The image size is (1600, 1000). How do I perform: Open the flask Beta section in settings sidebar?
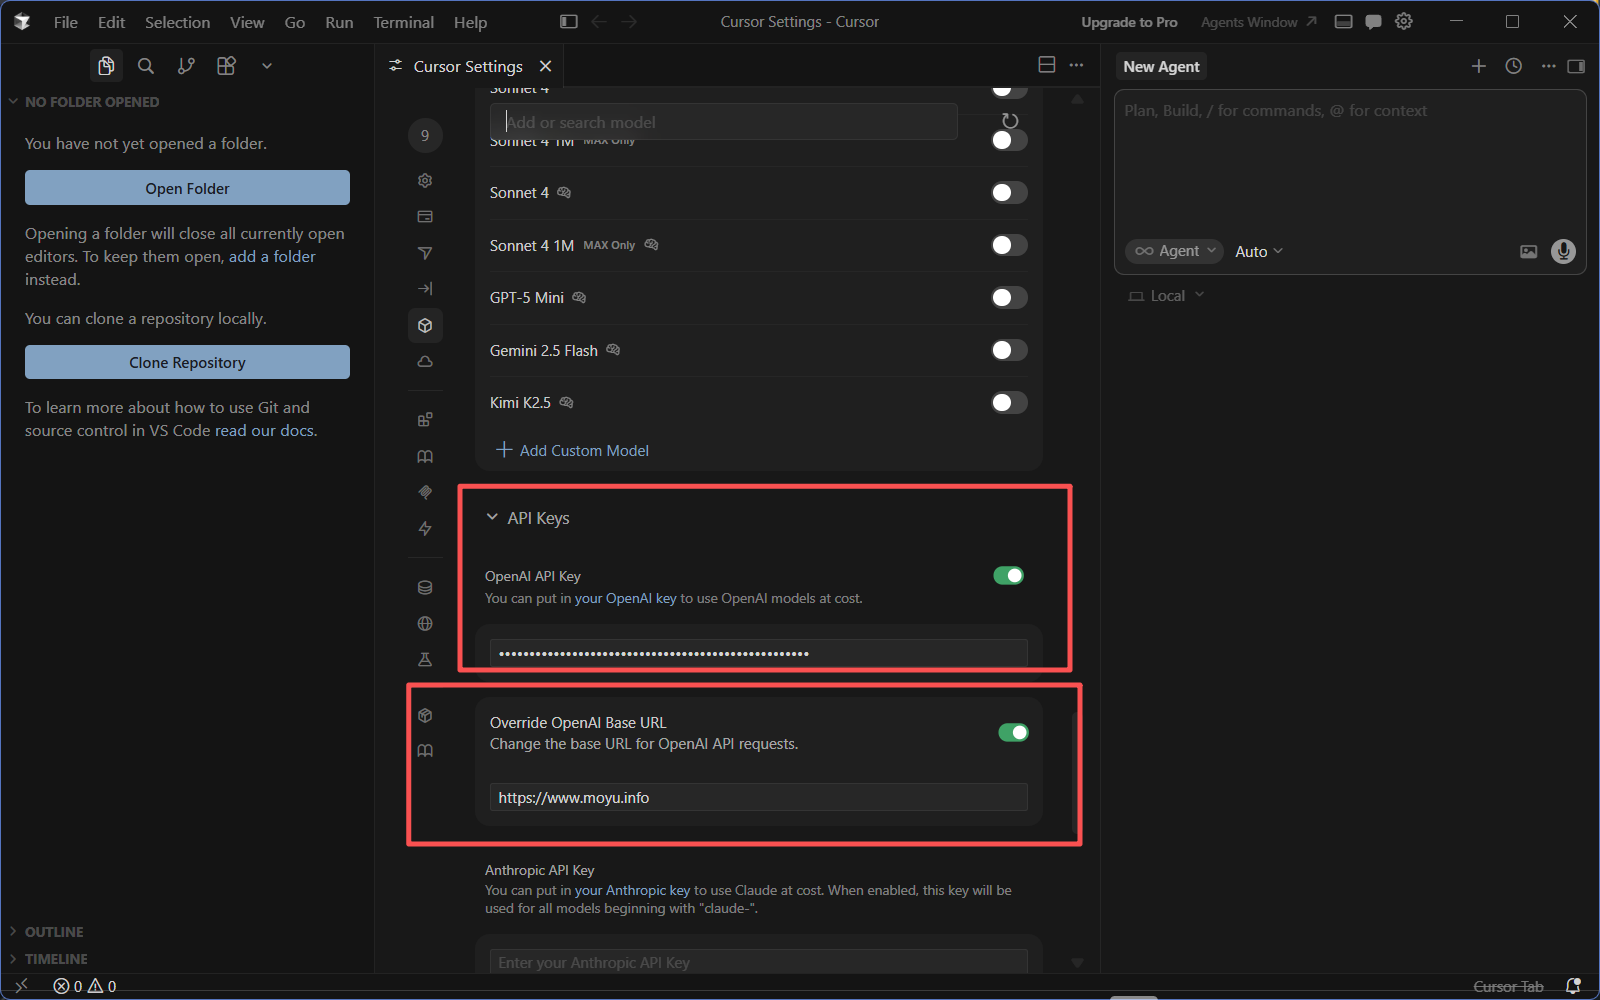click(x=425, y=660)
